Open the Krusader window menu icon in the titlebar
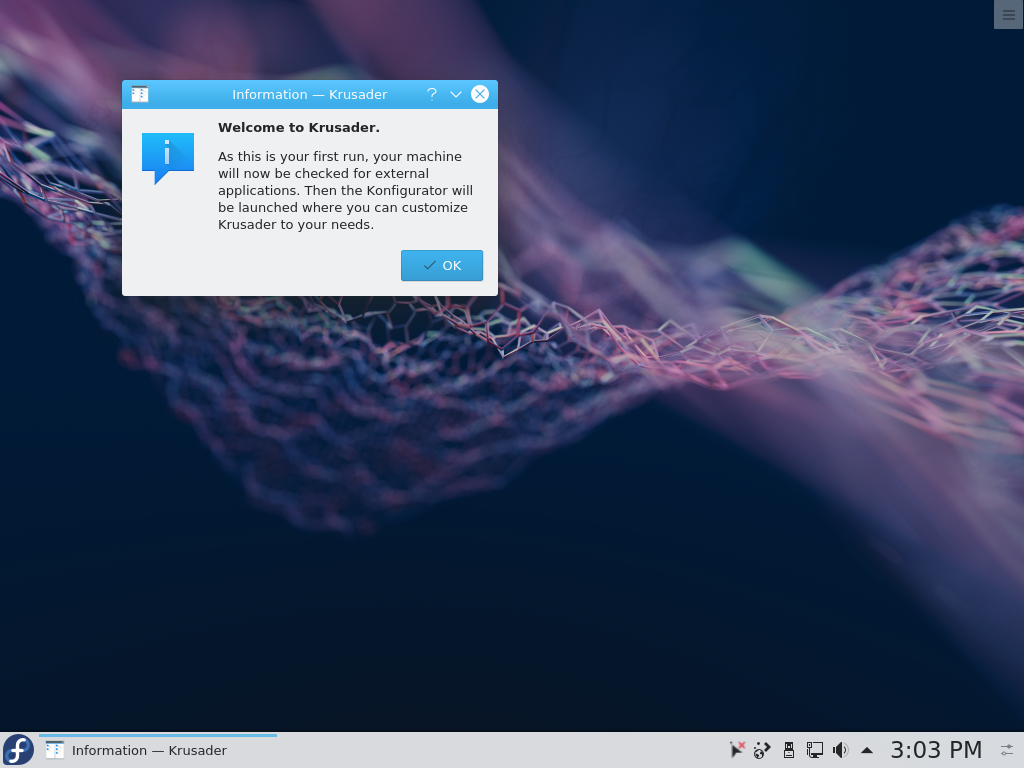1024x768 pixels. point(140,94)
